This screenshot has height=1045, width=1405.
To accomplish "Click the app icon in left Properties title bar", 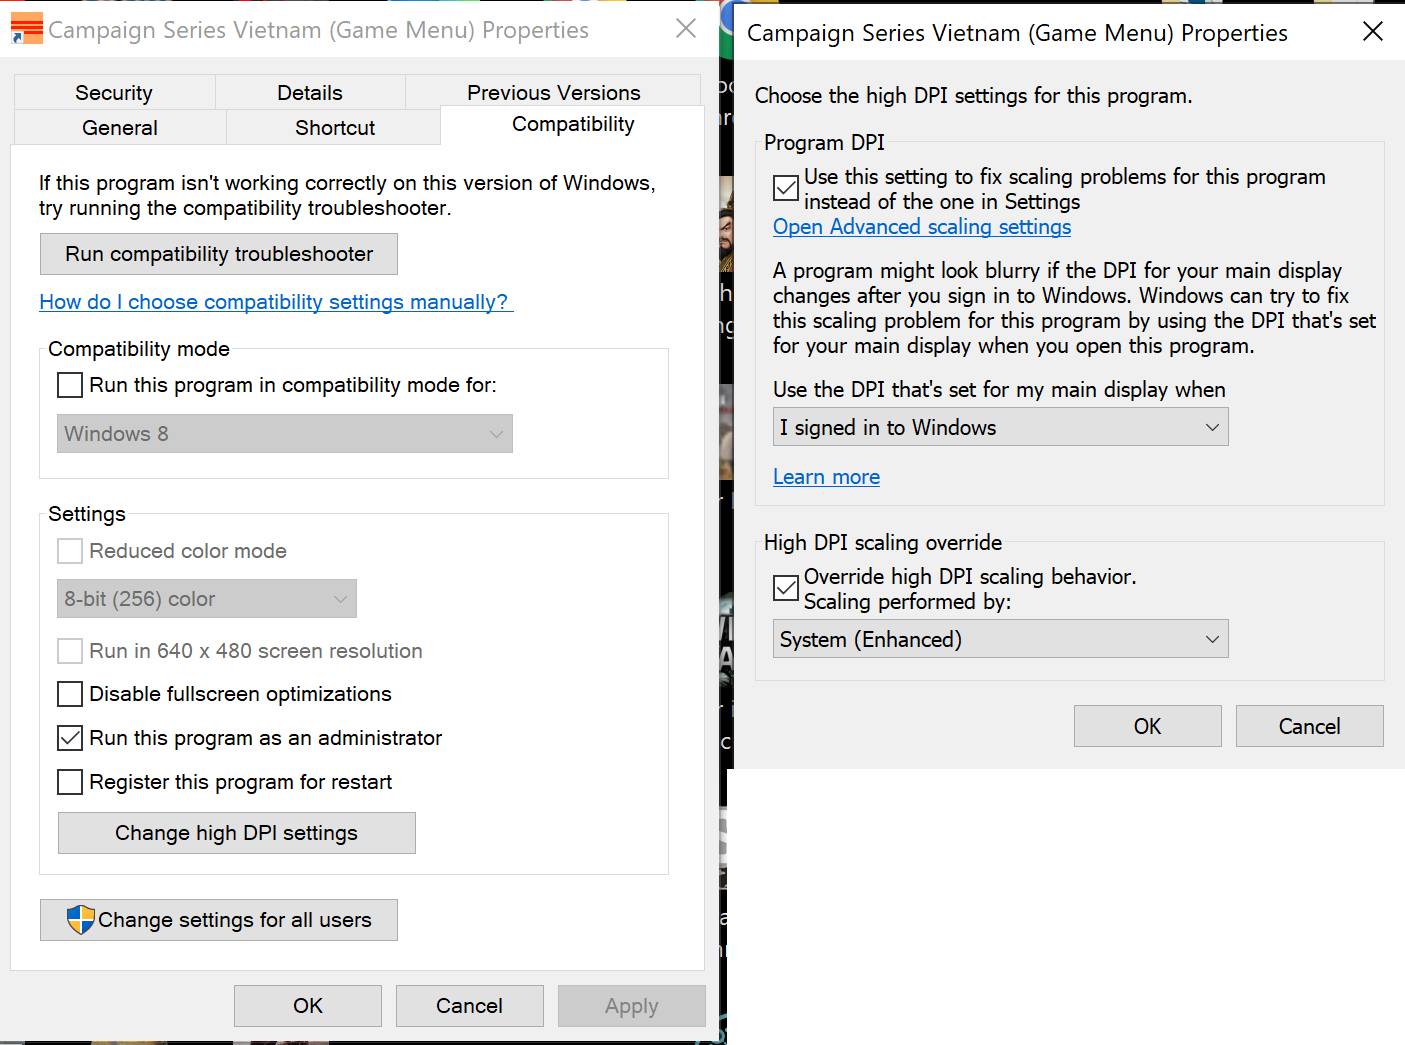I will [x=27, y=29].
